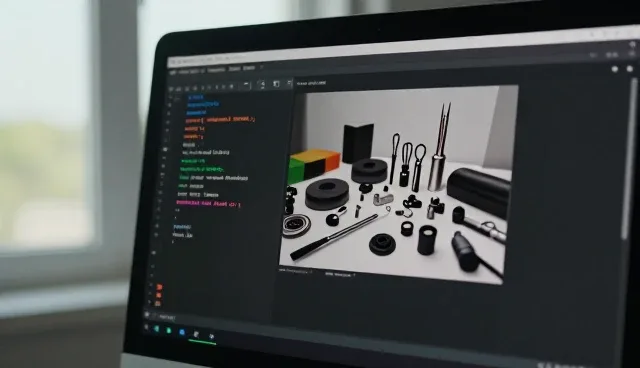Viewport: 640px width, 368px height.
Task: Click the first caption label below the preview image
Action: [296, 270]
